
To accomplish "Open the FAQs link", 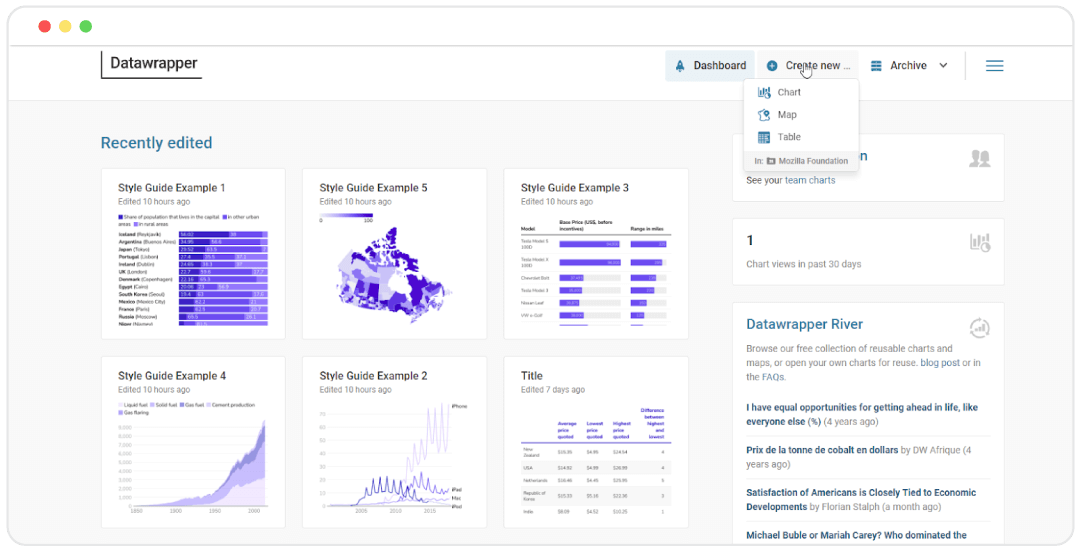I will [772, 377].
